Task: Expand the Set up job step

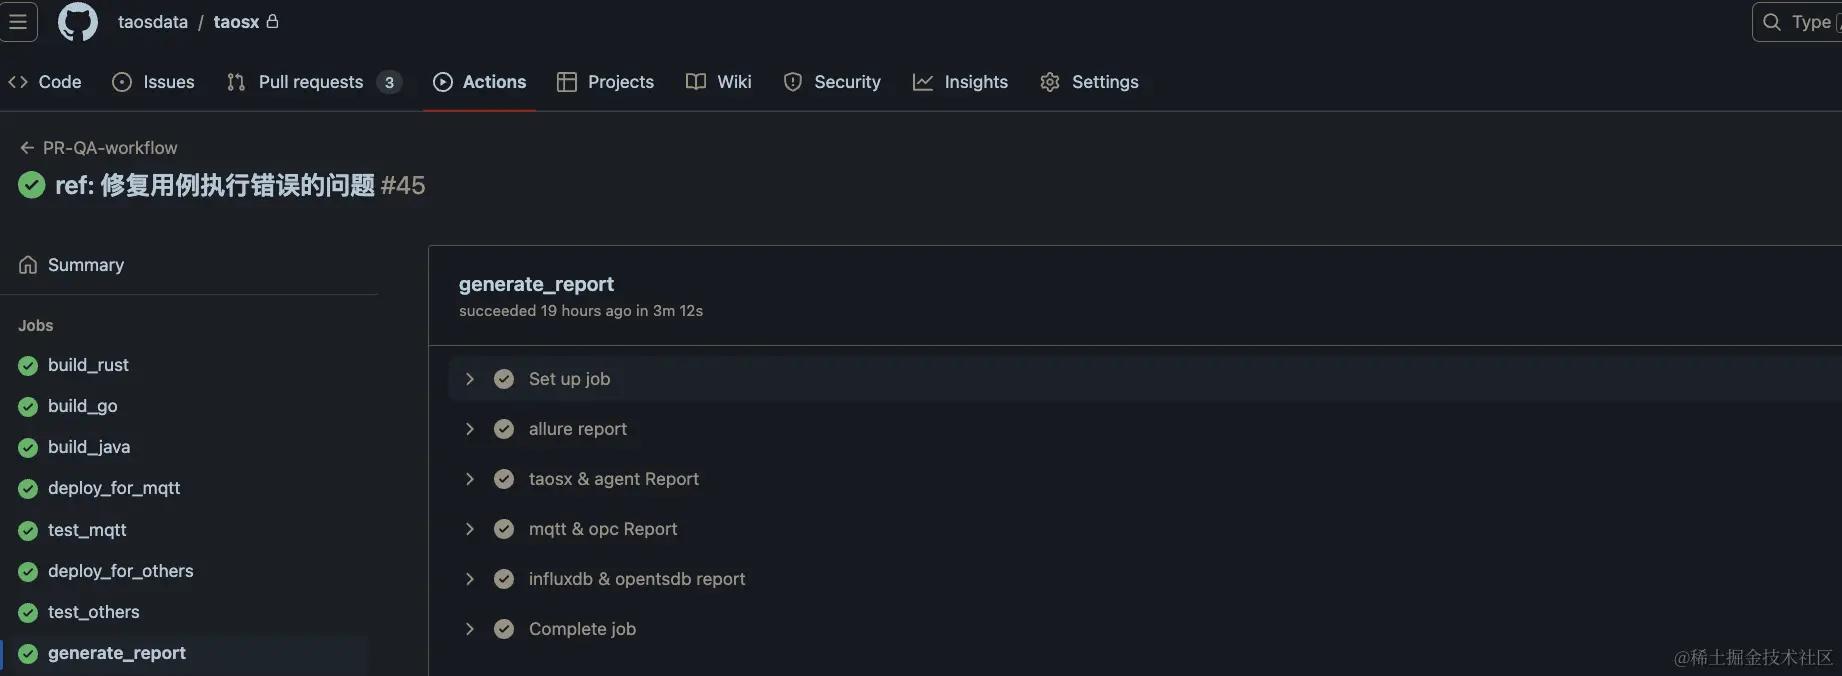Action: (470, 379)
